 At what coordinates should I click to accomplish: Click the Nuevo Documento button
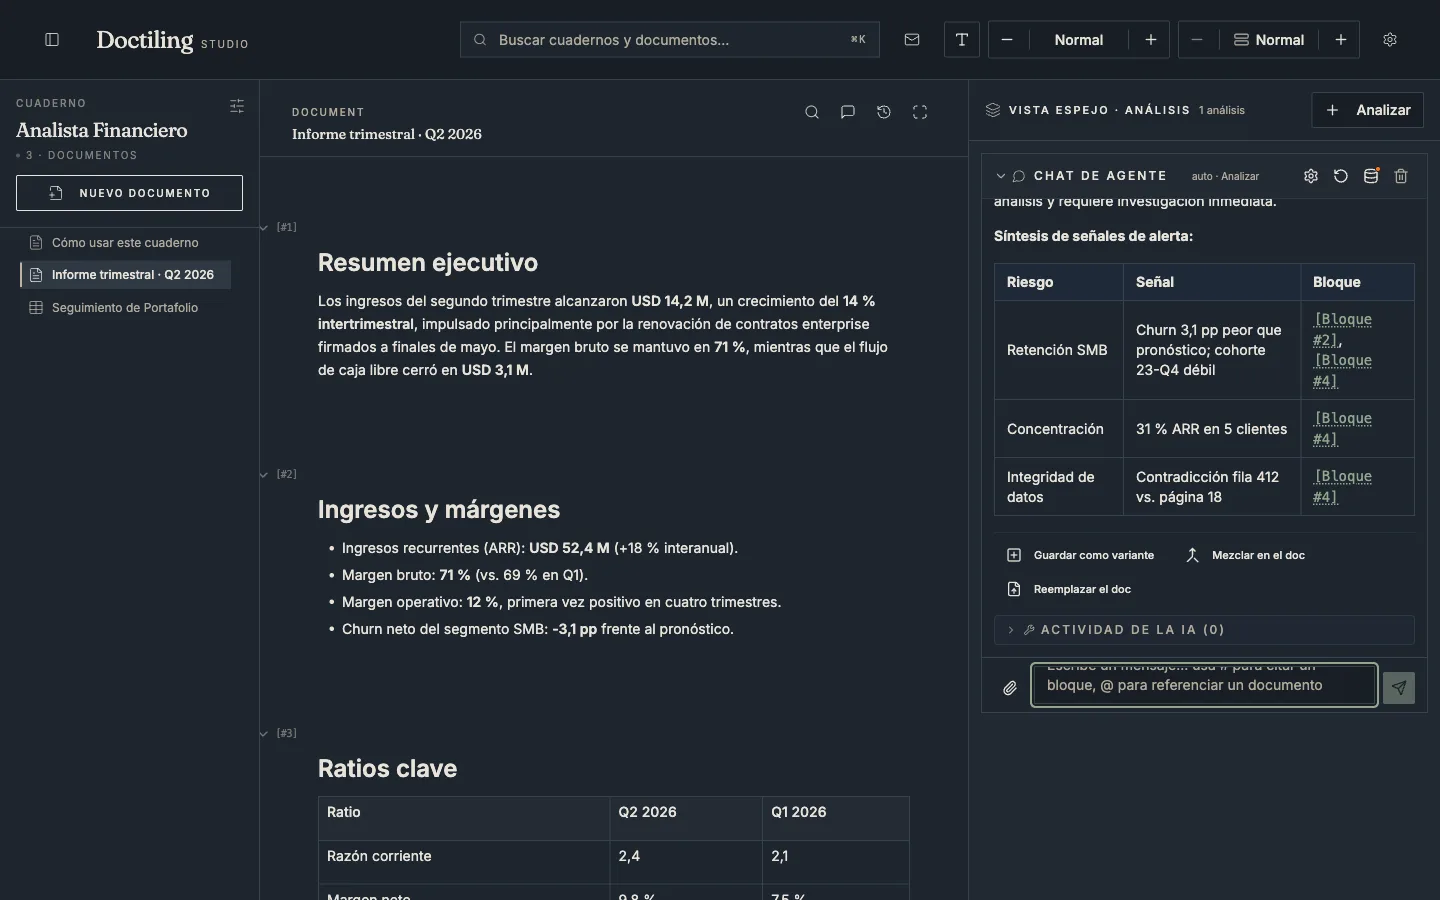tap(129, 193)
